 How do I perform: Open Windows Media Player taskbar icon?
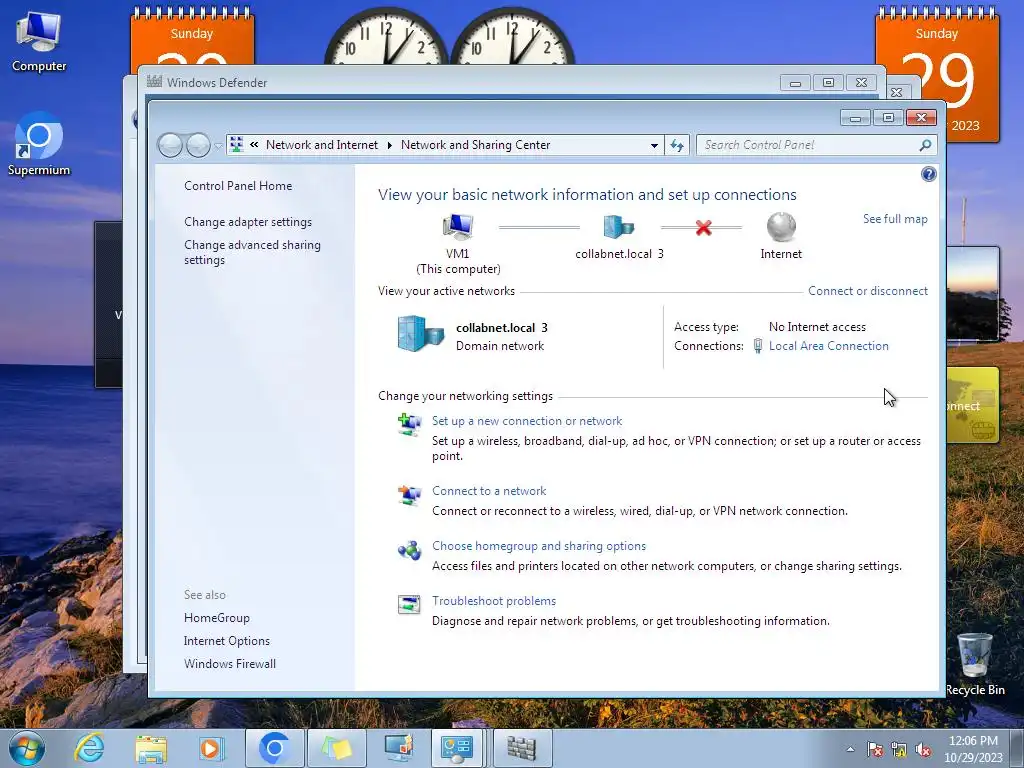[x=210, y=748]
